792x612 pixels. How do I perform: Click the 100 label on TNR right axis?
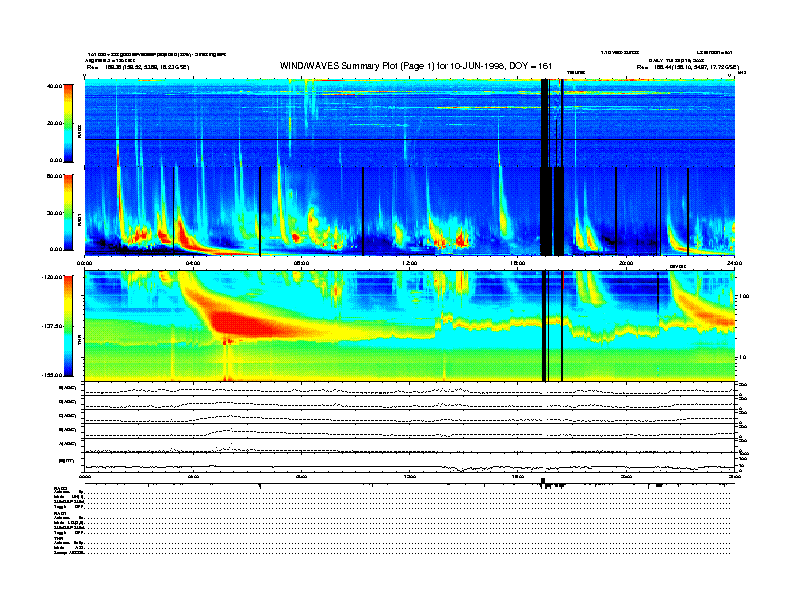(745, 296)
